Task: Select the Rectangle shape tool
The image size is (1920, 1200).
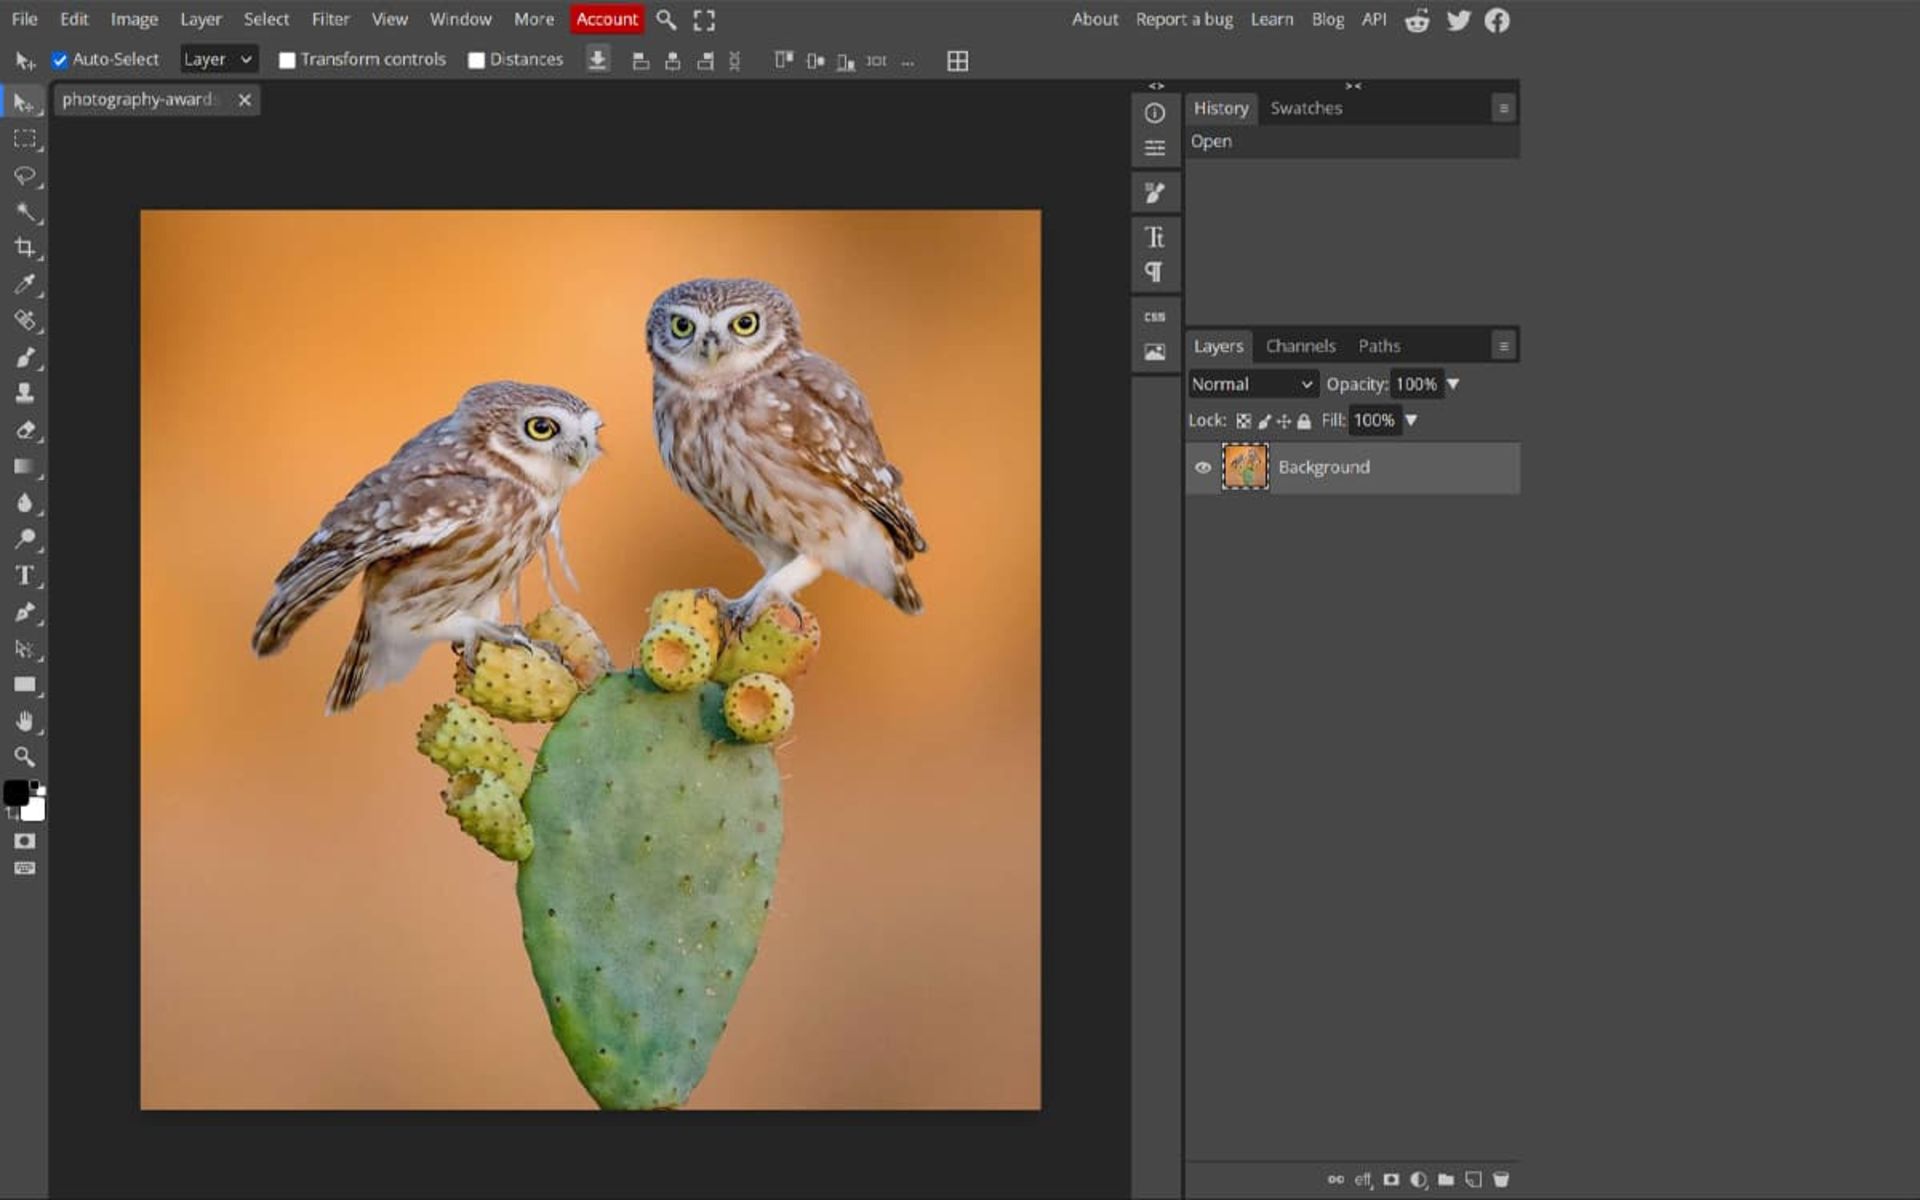Action: point(24,685)
